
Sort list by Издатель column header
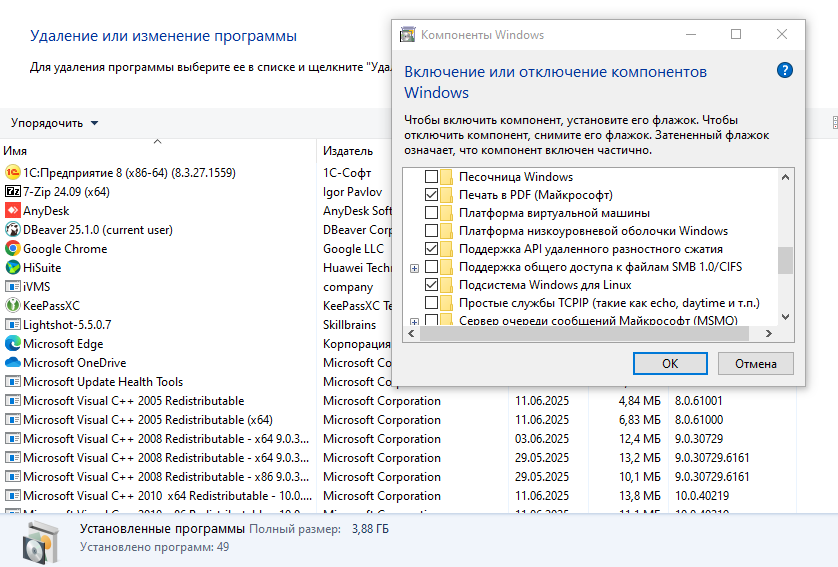pyautogui.click(x=347, y=151)
